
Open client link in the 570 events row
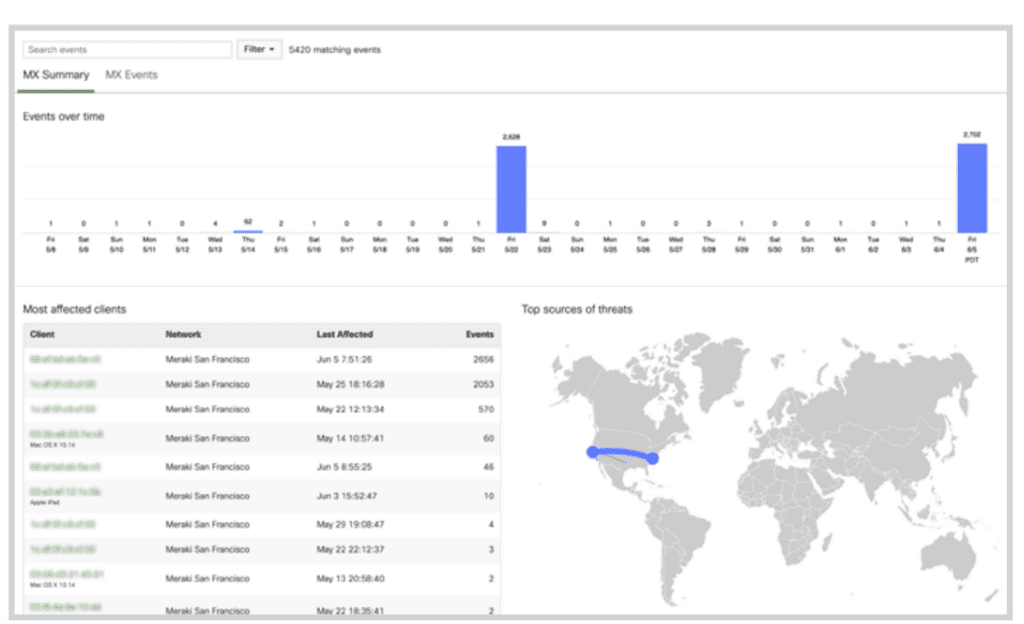tap(63, 409)
